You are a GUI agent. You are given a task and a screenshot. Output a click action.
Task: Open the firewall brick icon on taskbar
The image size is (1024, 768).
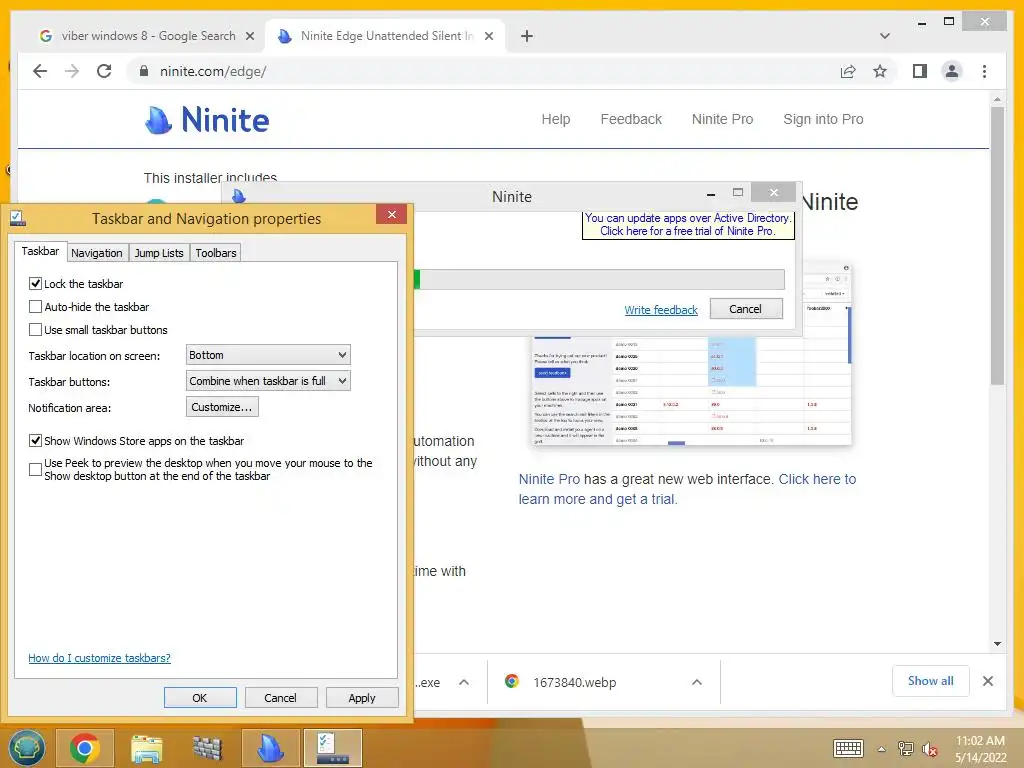(207, 748)
